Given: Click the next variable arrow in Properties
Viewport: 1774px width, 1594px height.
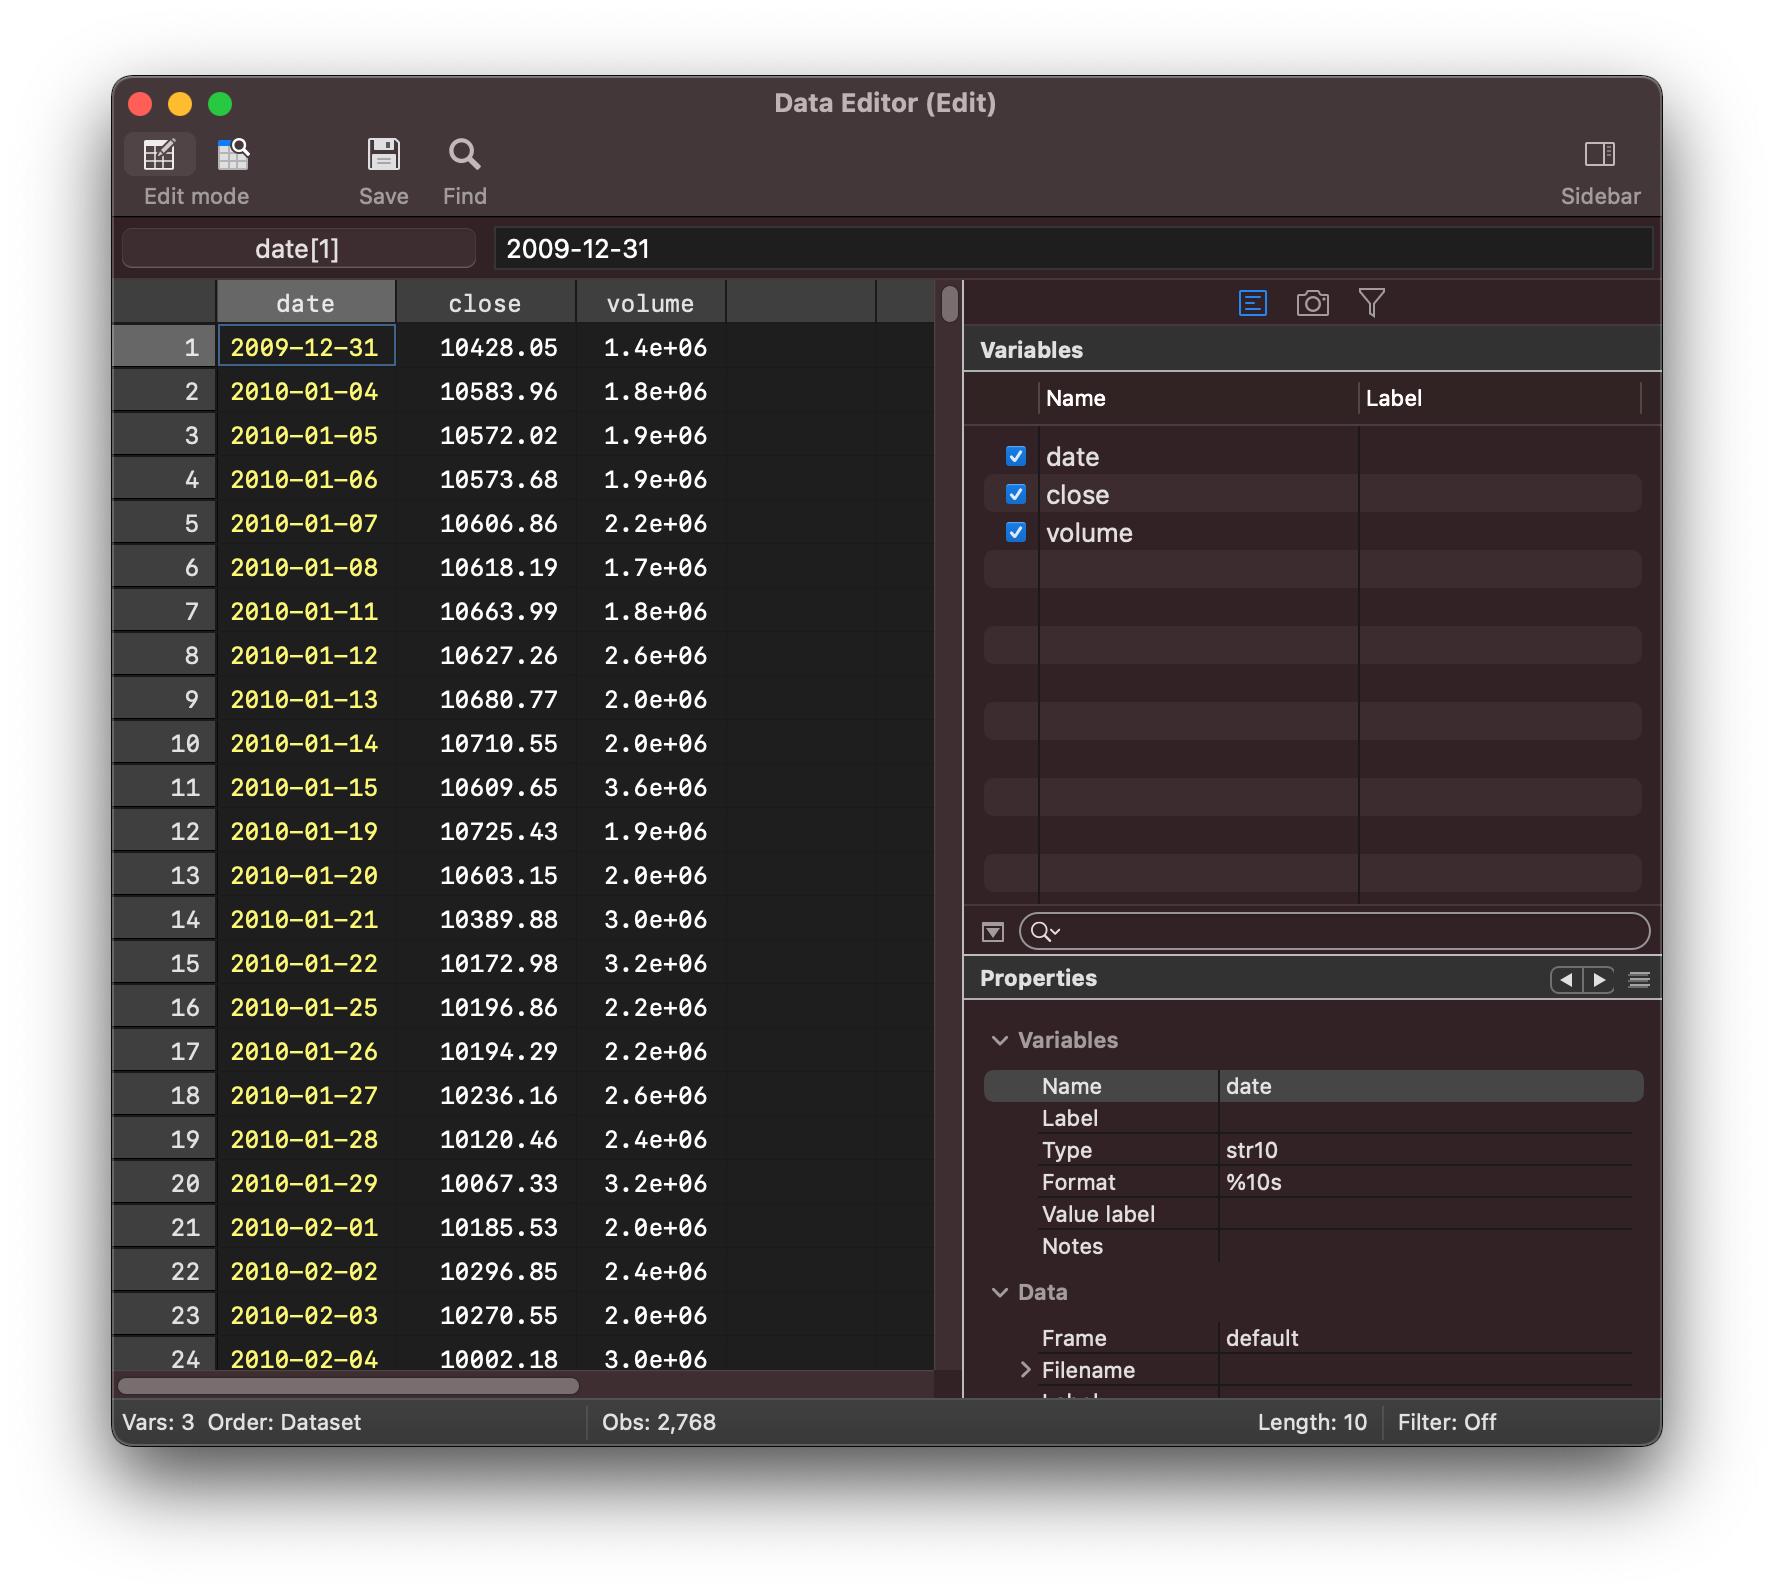Looking at the screenshot, I should pos(1600,980).
